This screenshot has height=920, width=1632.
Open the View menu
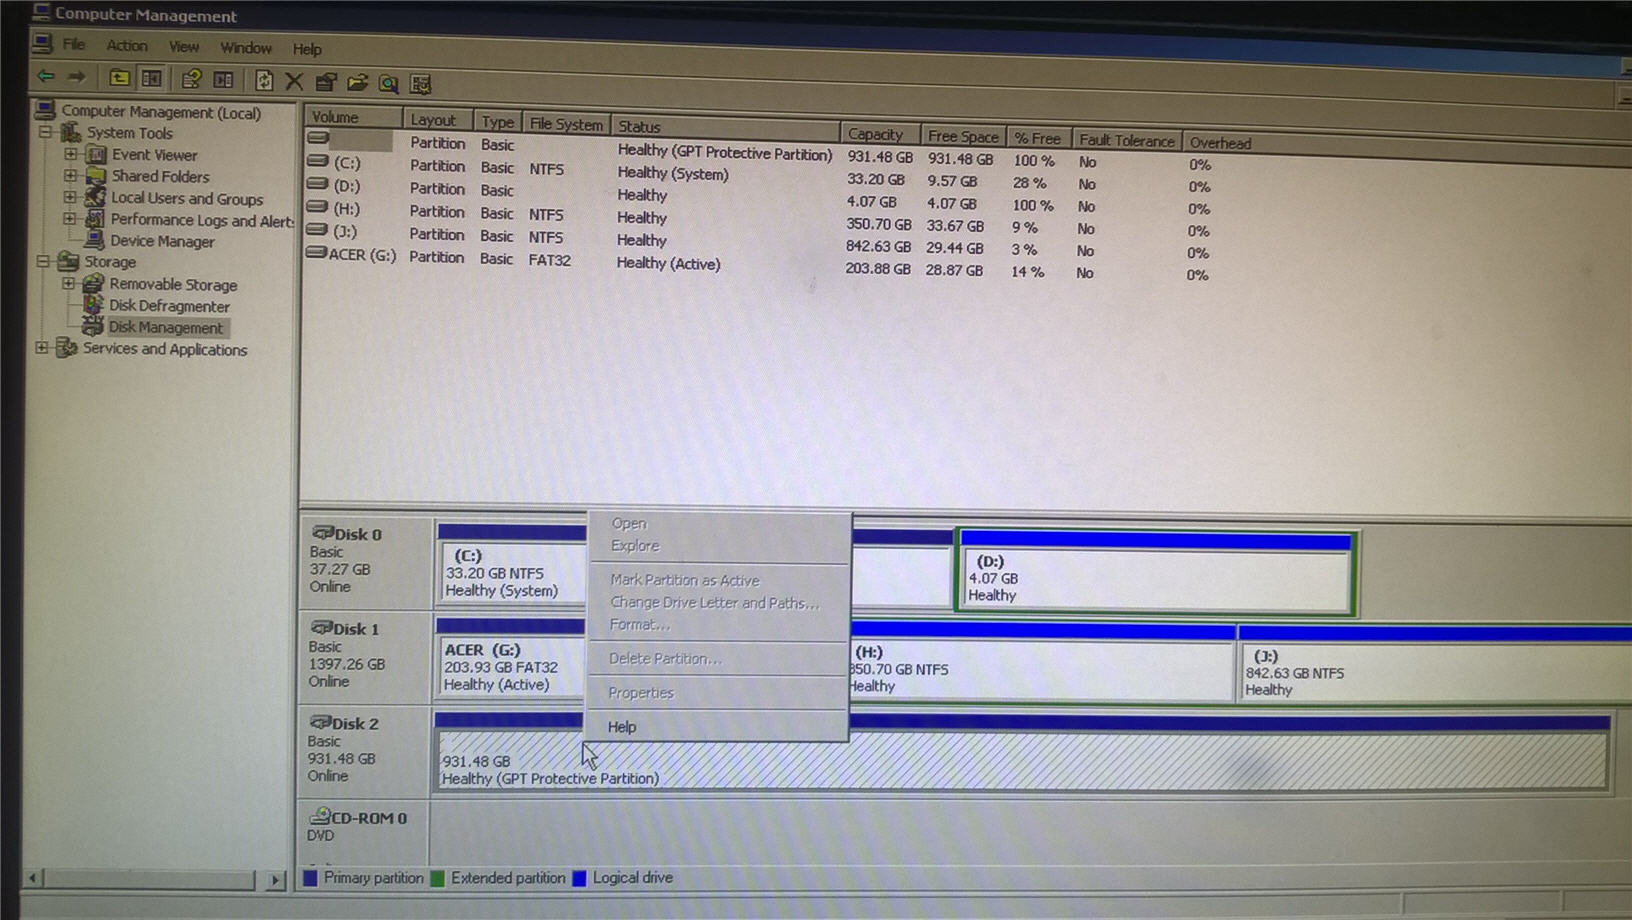pyautogui.click(x=184, y=46)
